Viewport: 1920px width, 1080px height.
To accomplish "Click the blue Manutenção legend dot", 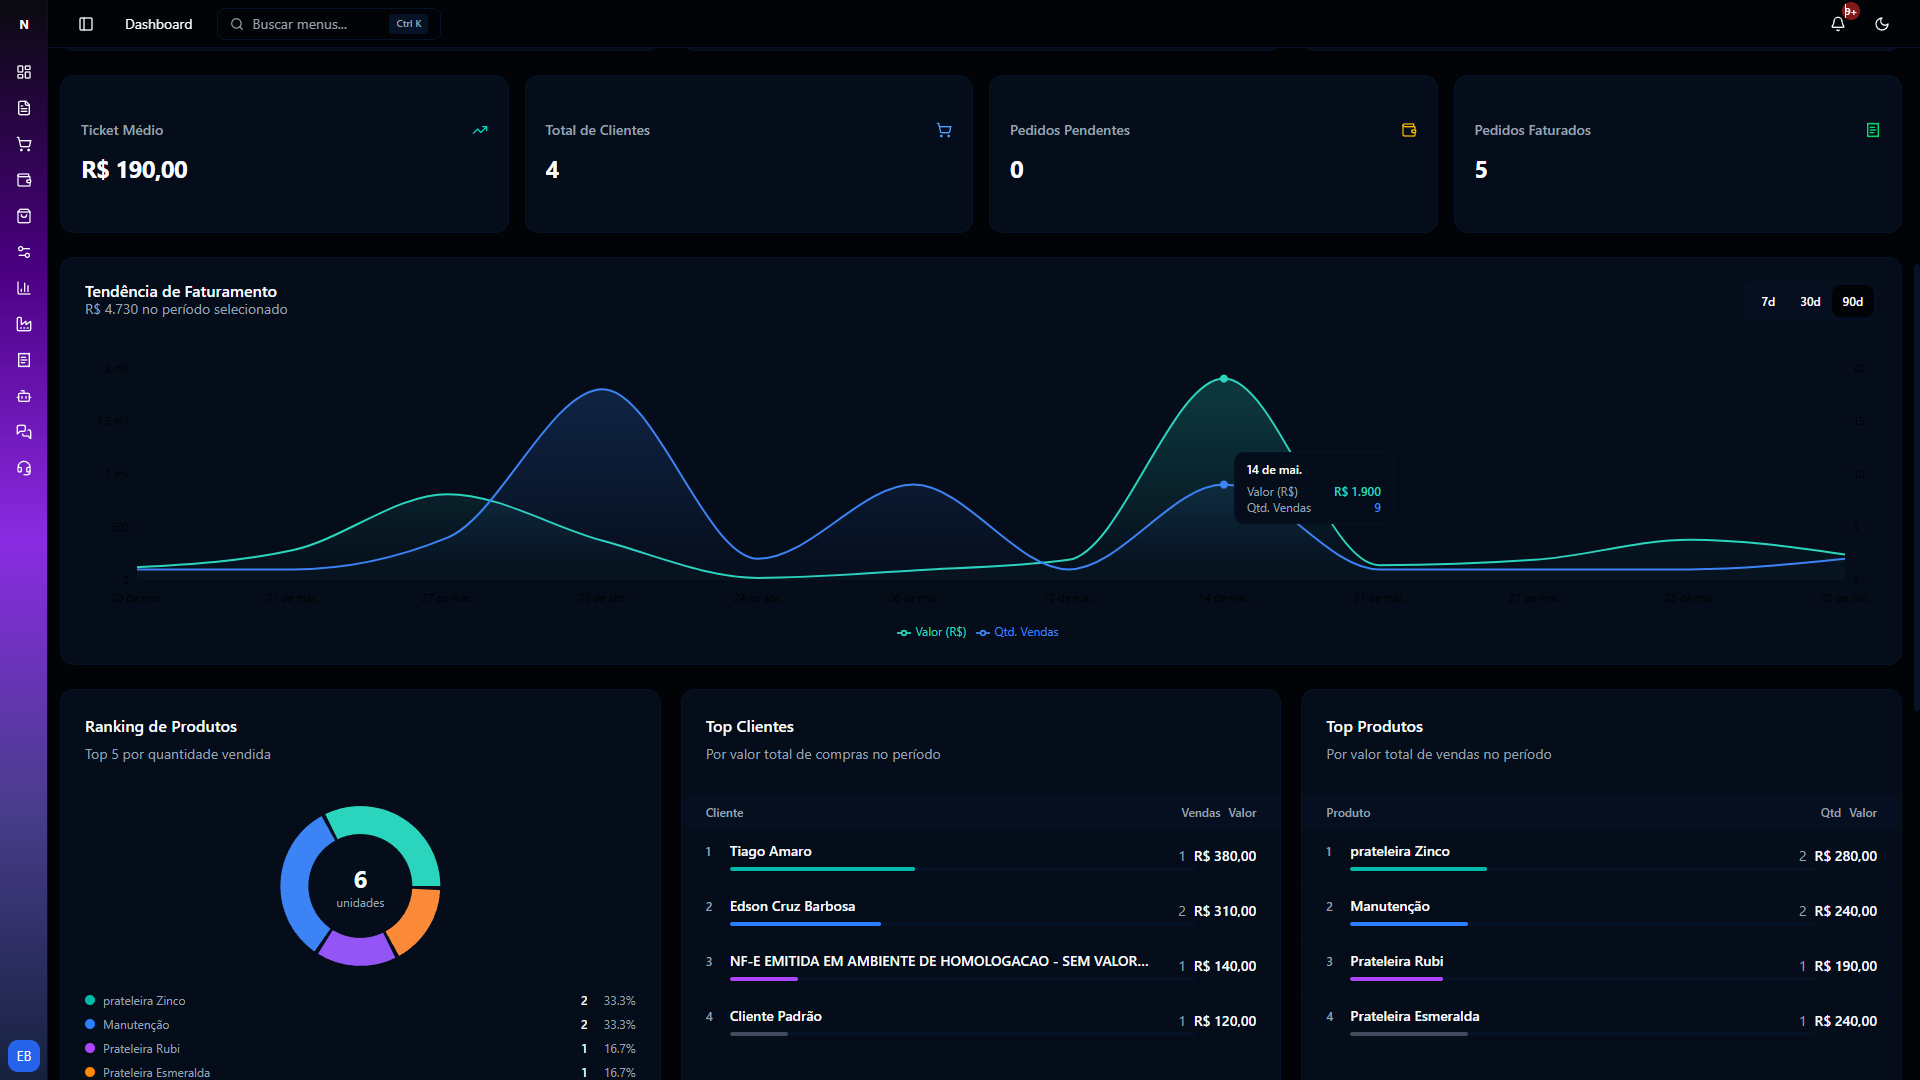I will (90, 1024).
